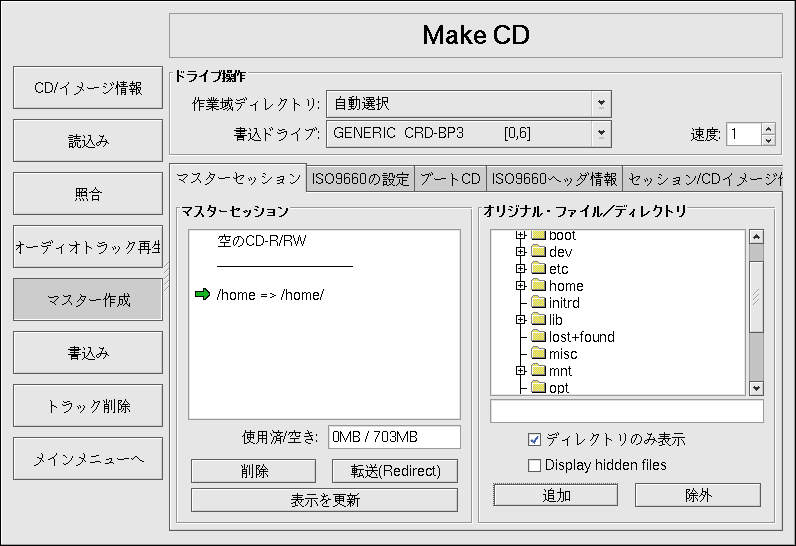This screenshot has width=796, height=546.
Task: Switch to the ISO9660の設定 tab
Action: 360,179
